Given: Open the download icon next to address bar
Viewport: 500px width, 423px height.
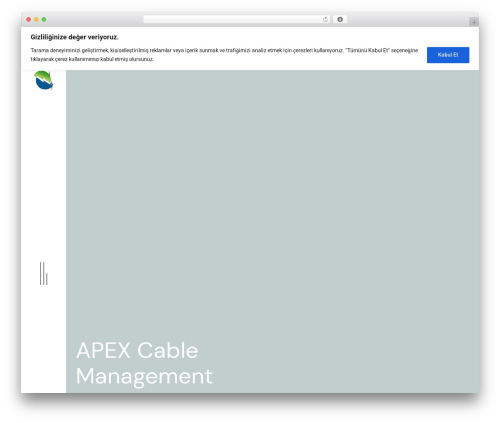Looking at the screenshot, I should (340, 20).
